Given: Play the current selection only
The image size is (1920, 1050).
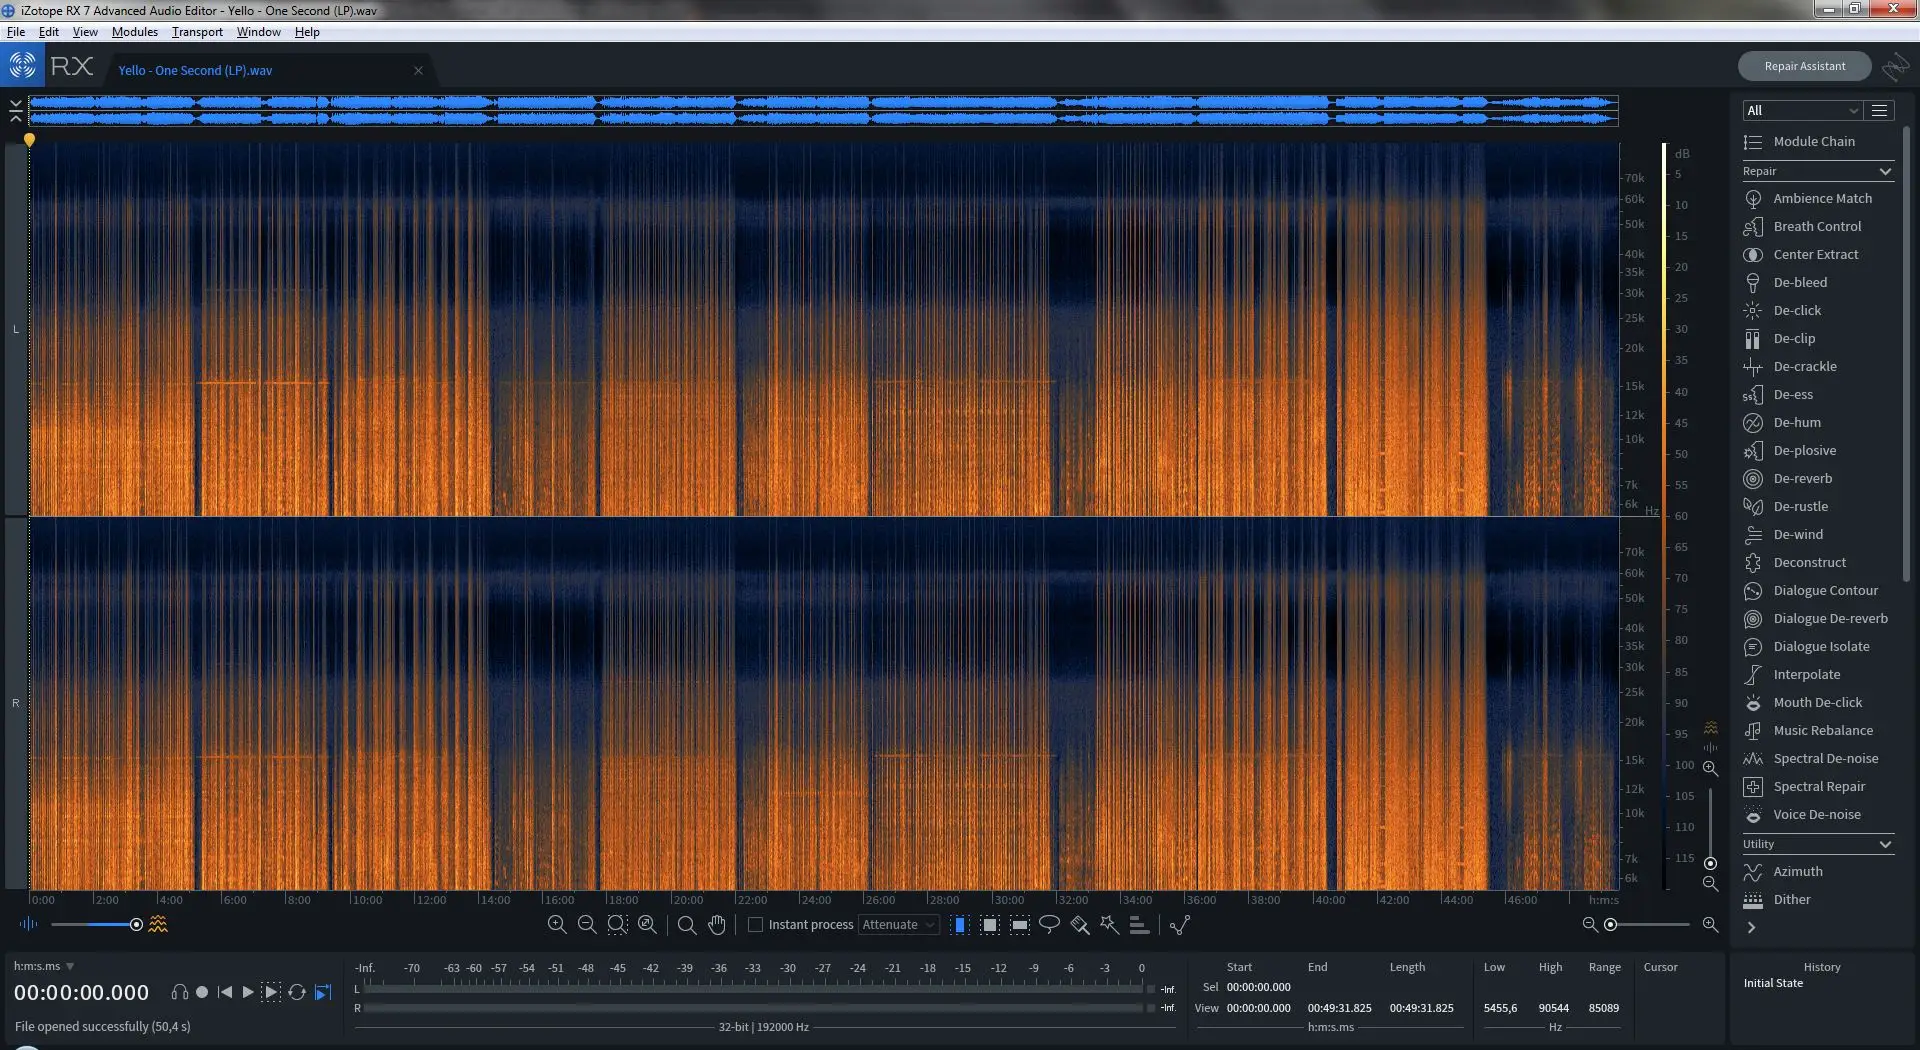Looking at the screenshot, I should tap(271, 992).
